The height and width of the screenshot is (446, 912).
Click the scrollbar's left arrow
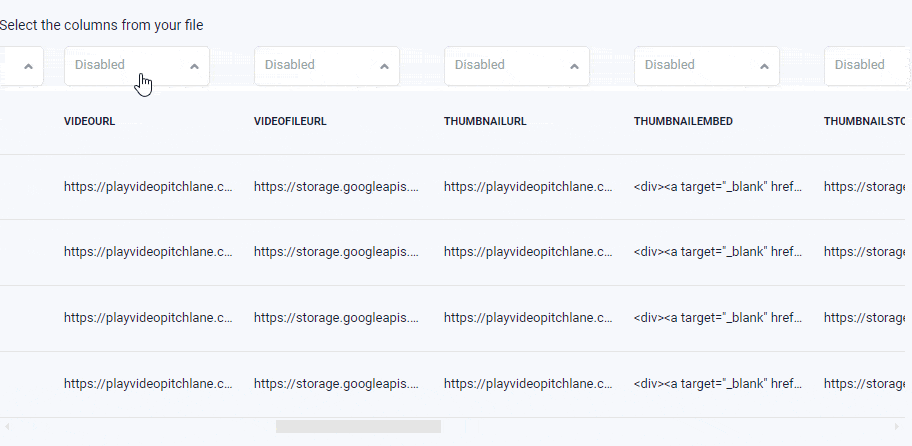click(7, 427)
